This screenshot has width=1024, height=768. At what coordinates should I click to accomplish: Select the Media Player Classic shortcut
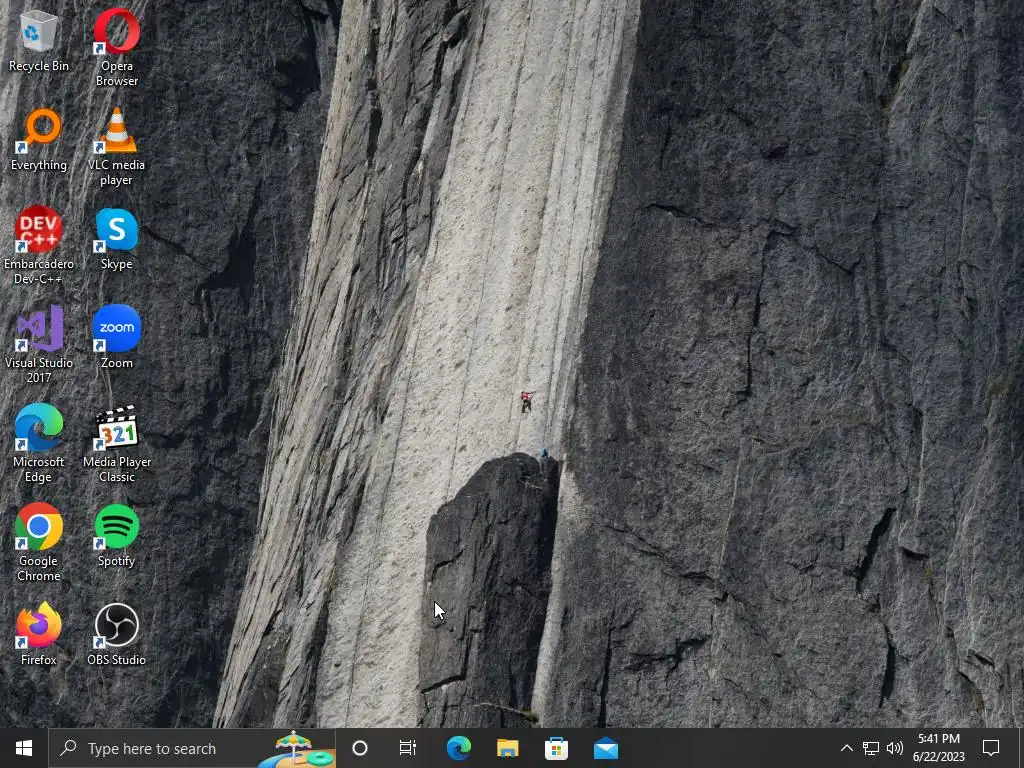pyautogui.click(x=117, y=443)
